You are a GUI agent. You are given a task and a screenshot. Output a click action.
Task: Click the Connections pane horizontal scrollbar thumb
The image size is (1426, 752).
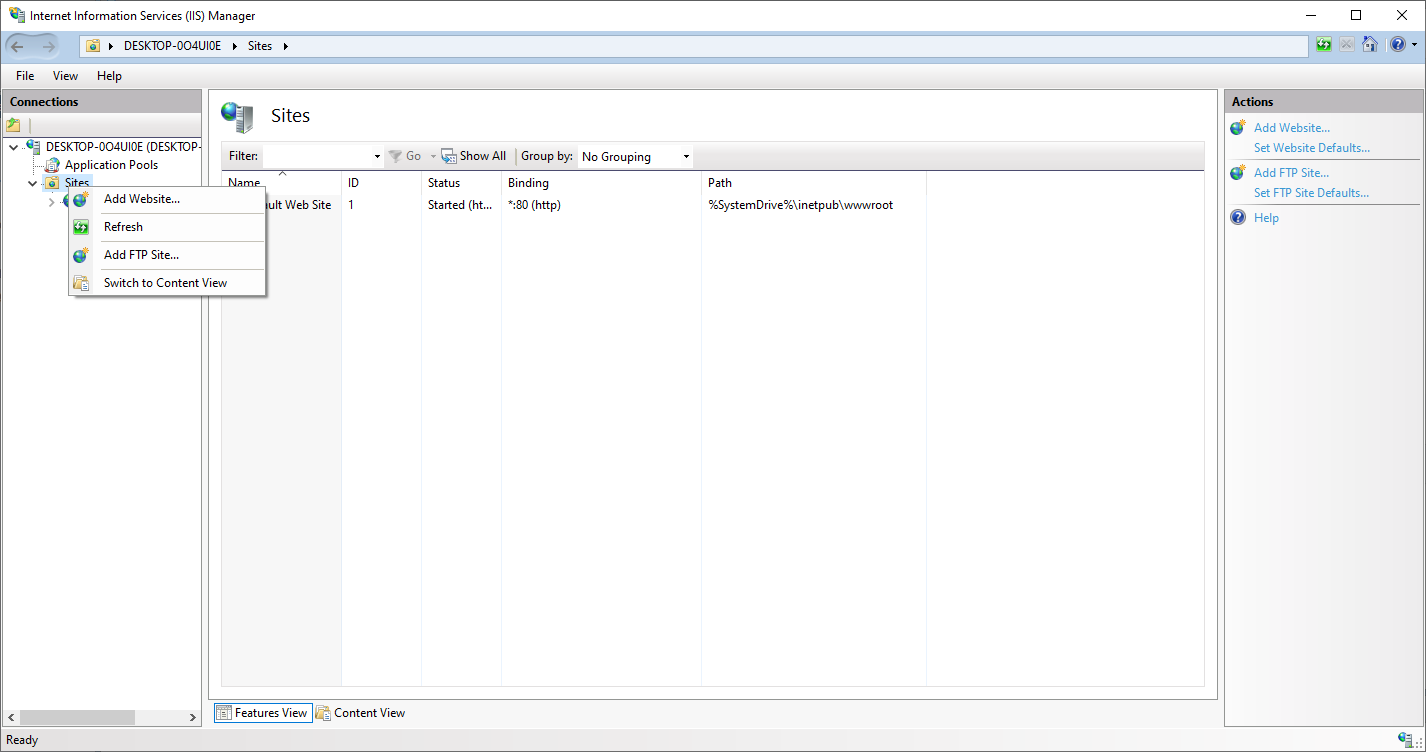tap(77, 718)
